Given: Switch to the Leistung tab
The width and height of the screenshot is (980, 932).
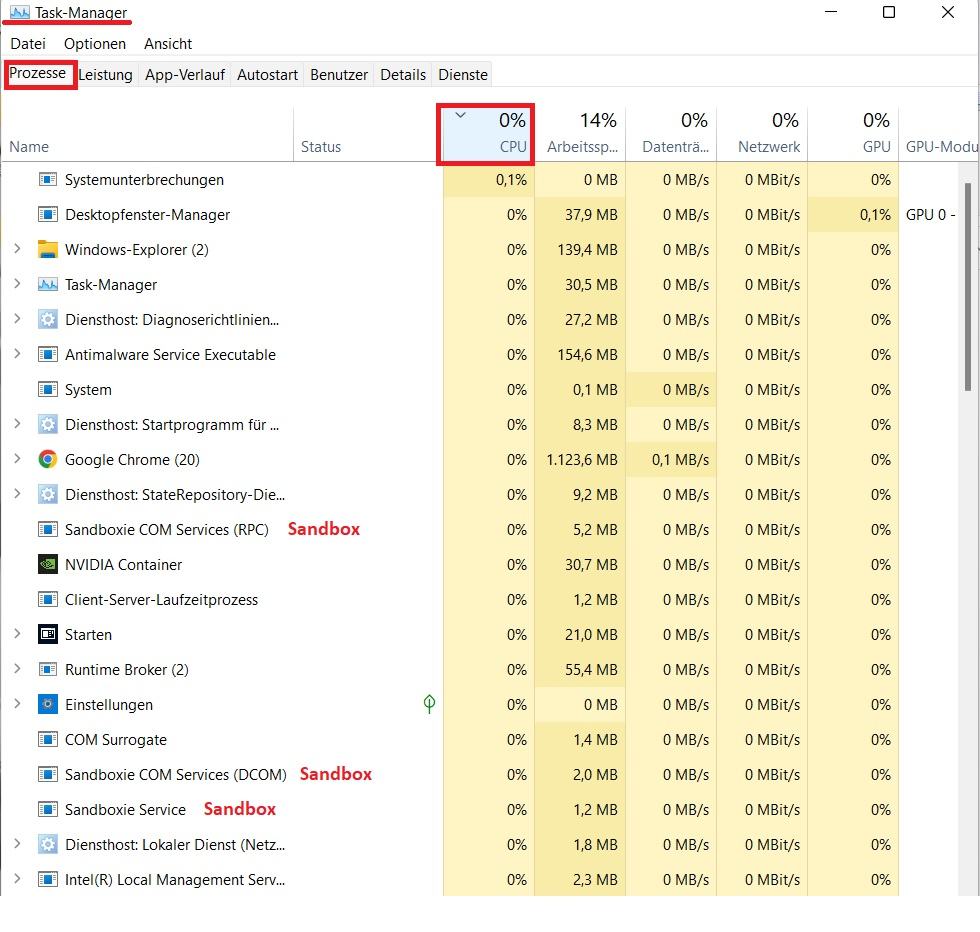Looking at the screenshot, I should tap(106, 75).
